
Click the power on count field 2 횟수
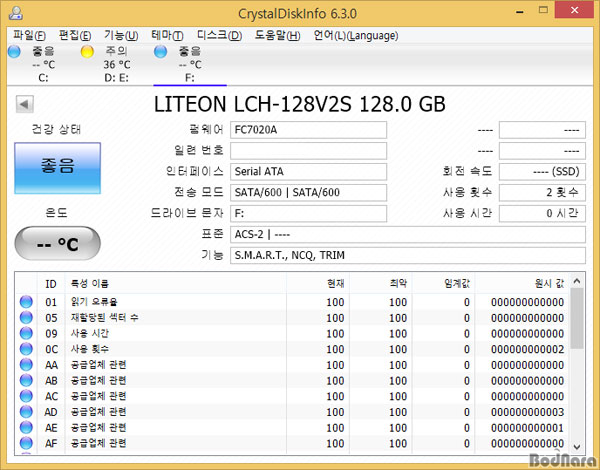coord(542,193)
